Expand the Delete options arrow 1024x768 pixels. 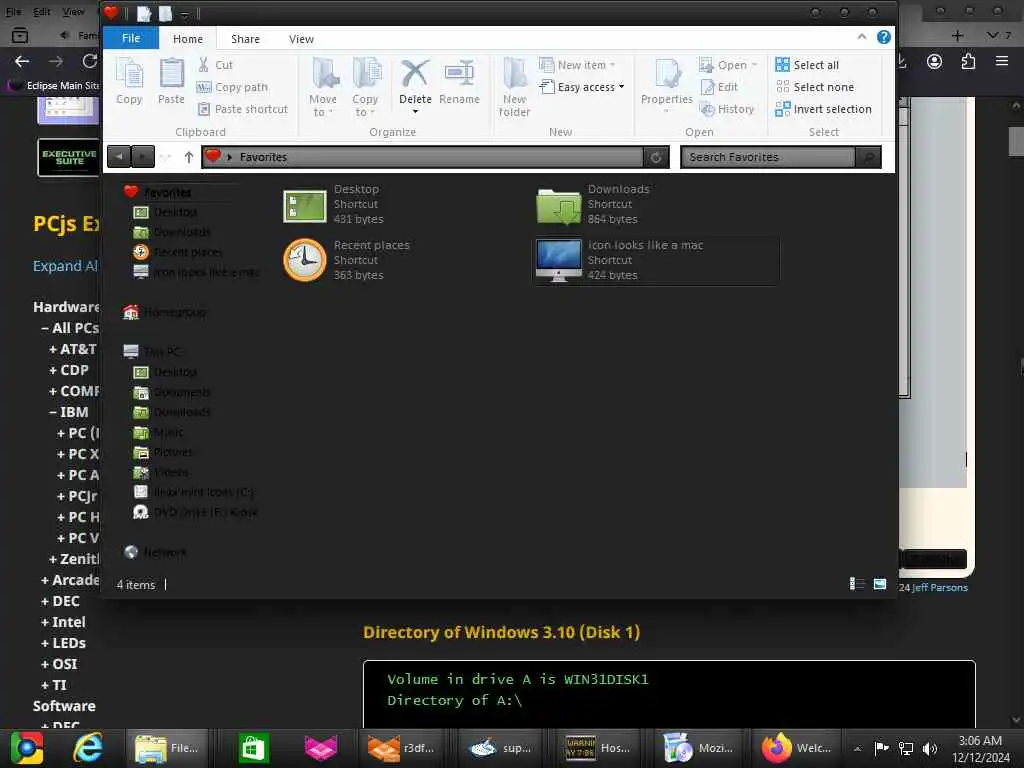pos(415,112)
